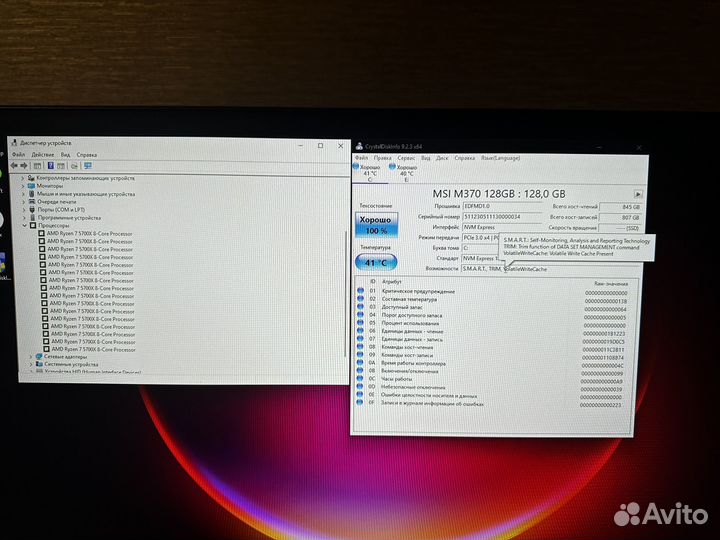Viewport: 720px width, 540px height.
Task: Click the 41 °C temperature button
Action: [x=377, y=261]
